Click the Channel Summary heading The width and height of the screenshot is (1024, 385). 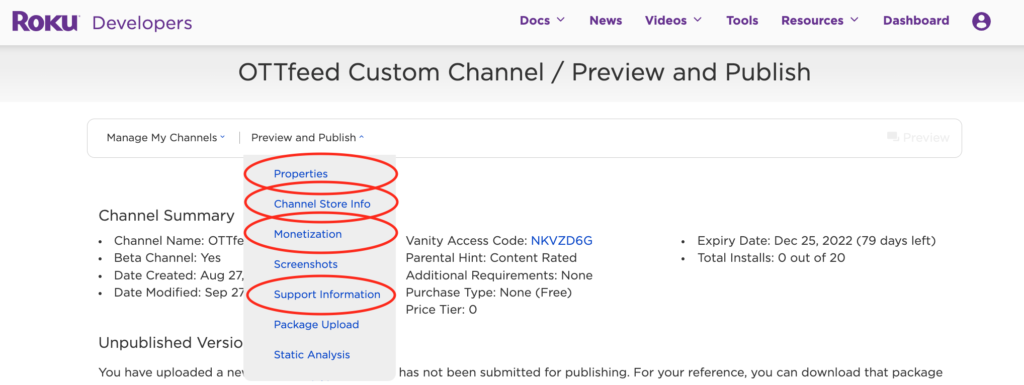coord(166,215)
